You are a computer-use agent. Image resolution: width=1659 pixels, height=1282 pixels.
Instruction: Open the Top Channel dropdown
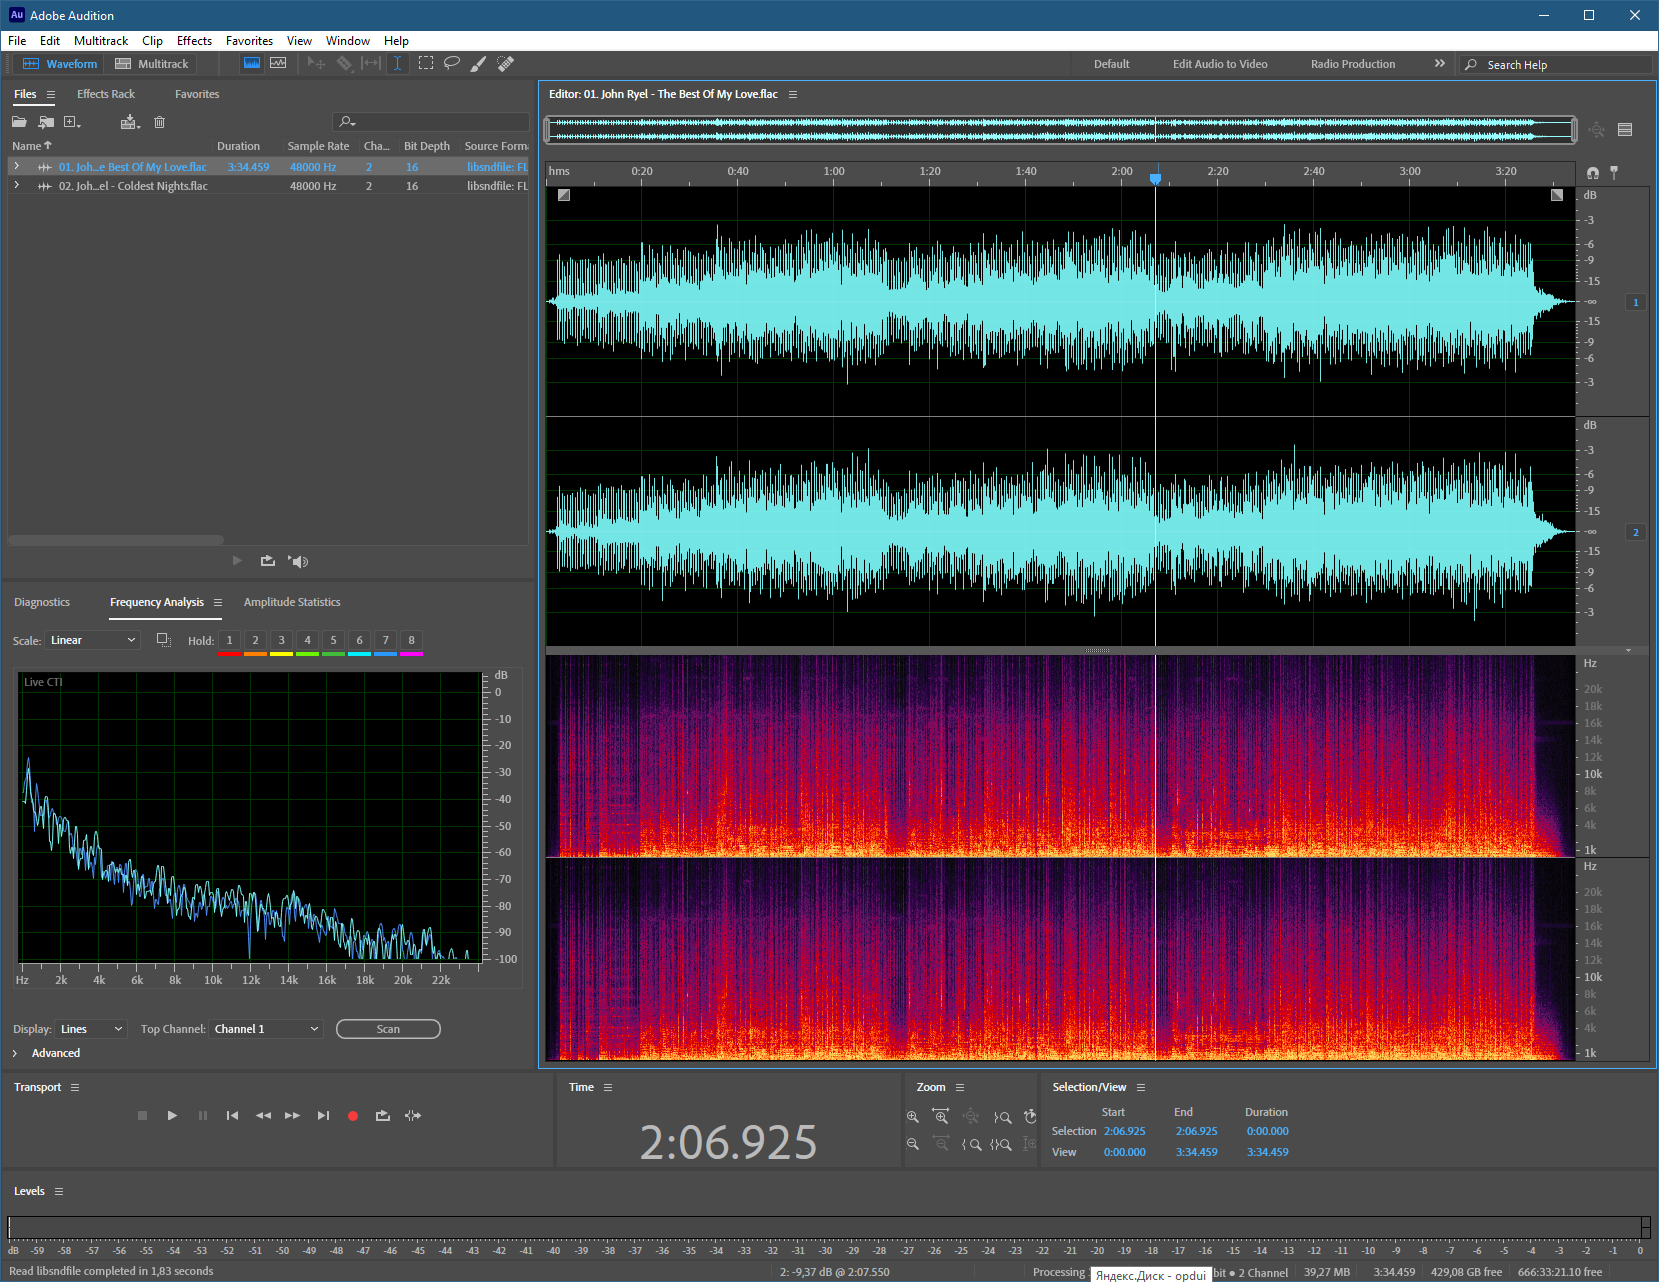266,1029
